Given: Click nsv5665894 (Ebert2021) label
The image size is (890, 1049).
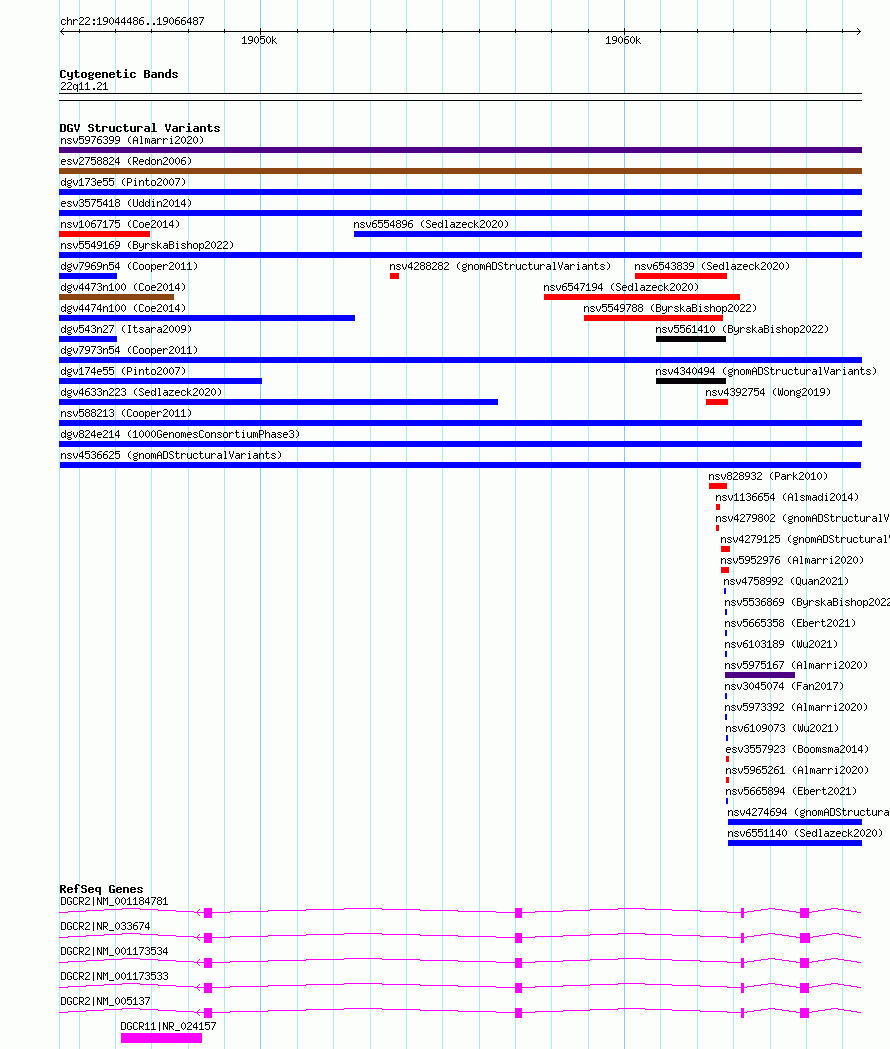Looking at the screenshot, I should (791, 791).
